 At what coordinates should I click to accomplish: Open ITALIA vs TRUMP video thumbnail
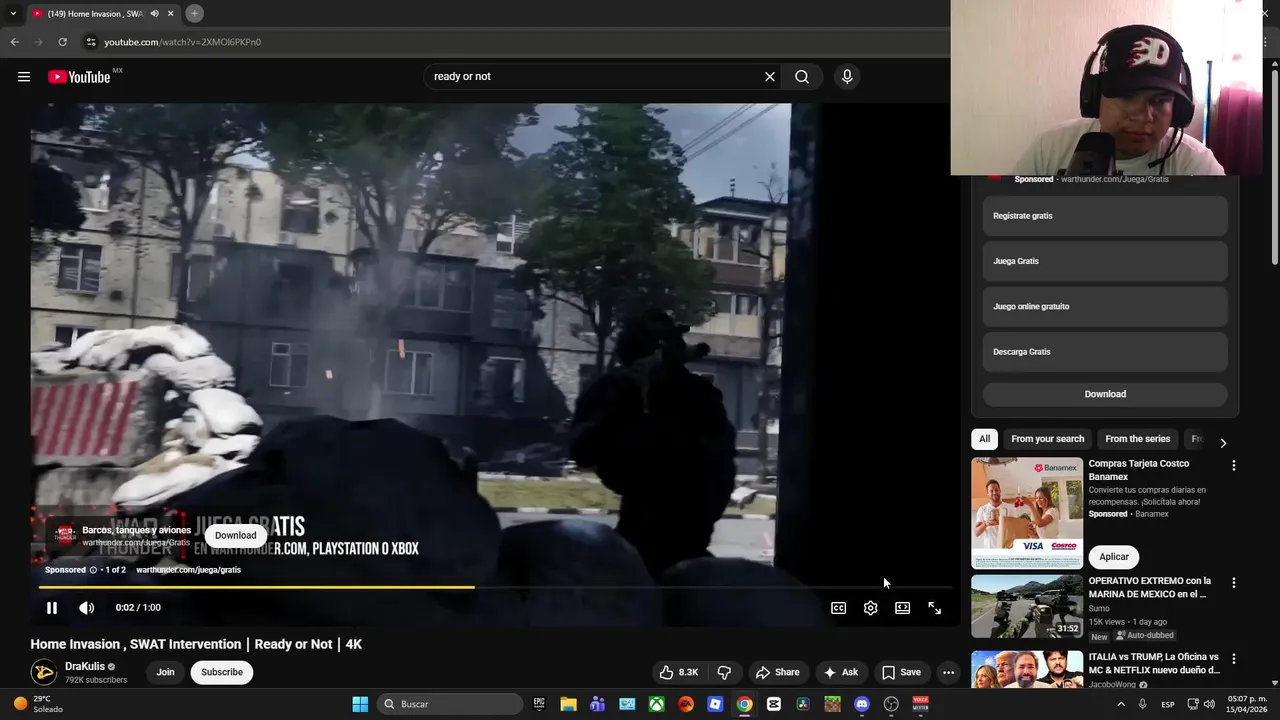(x=1027, y=670)
